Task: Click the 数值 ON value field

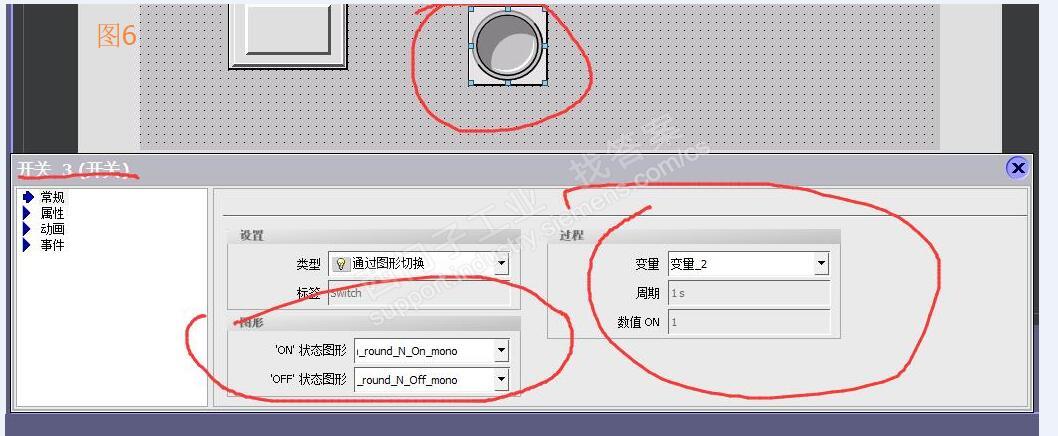Action: (749, 322)
